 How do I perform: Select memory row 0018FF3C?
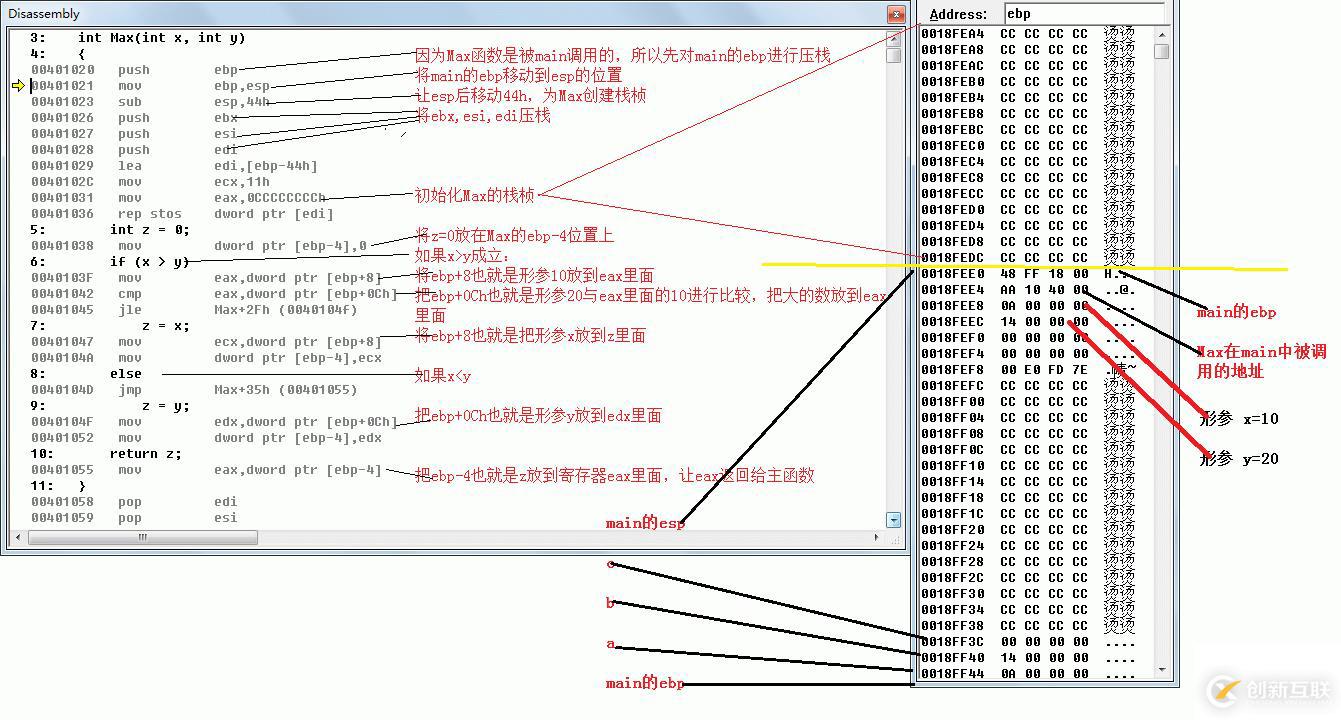(1028, 641)
